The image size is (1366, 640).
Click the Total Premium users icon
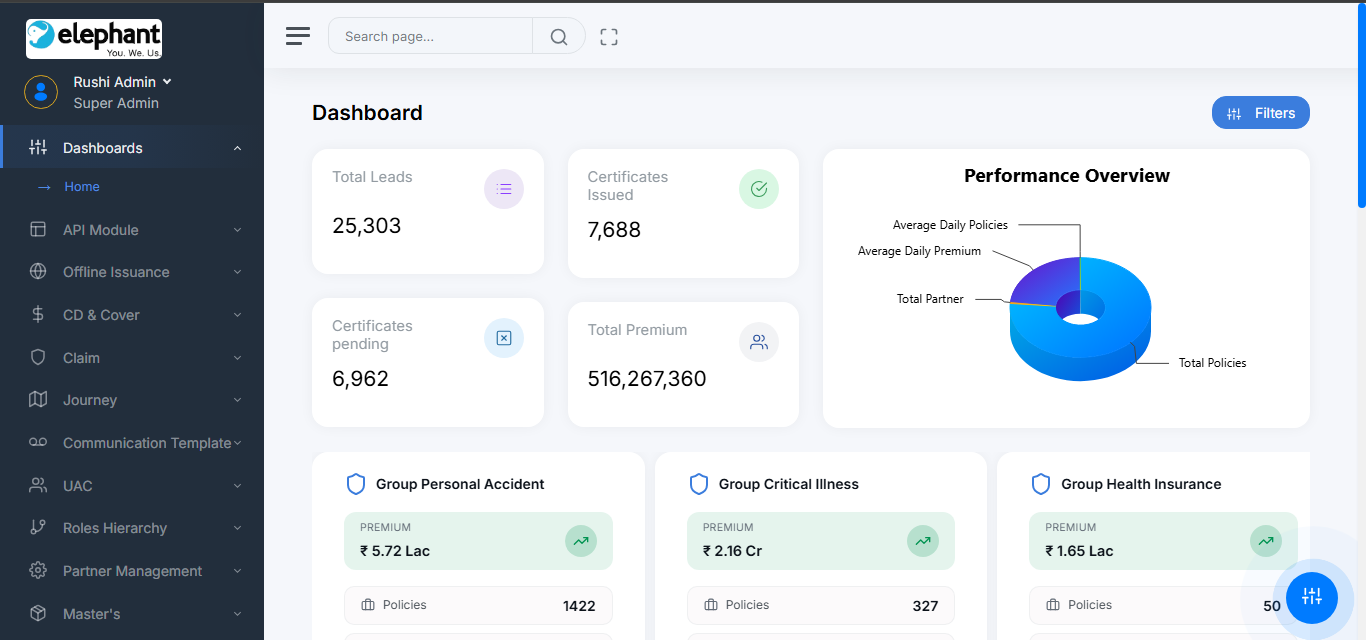[x=759, y=342]
